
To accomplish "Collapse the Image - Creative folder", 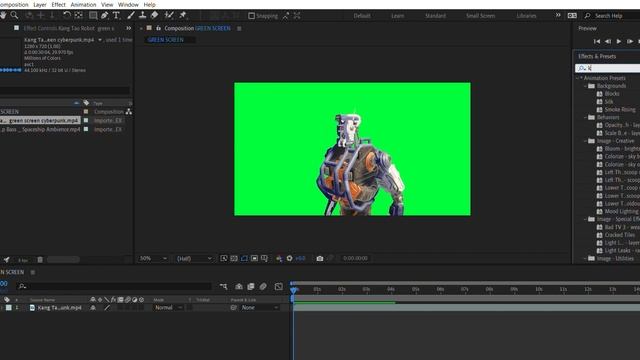I will [x=585, y=141].
